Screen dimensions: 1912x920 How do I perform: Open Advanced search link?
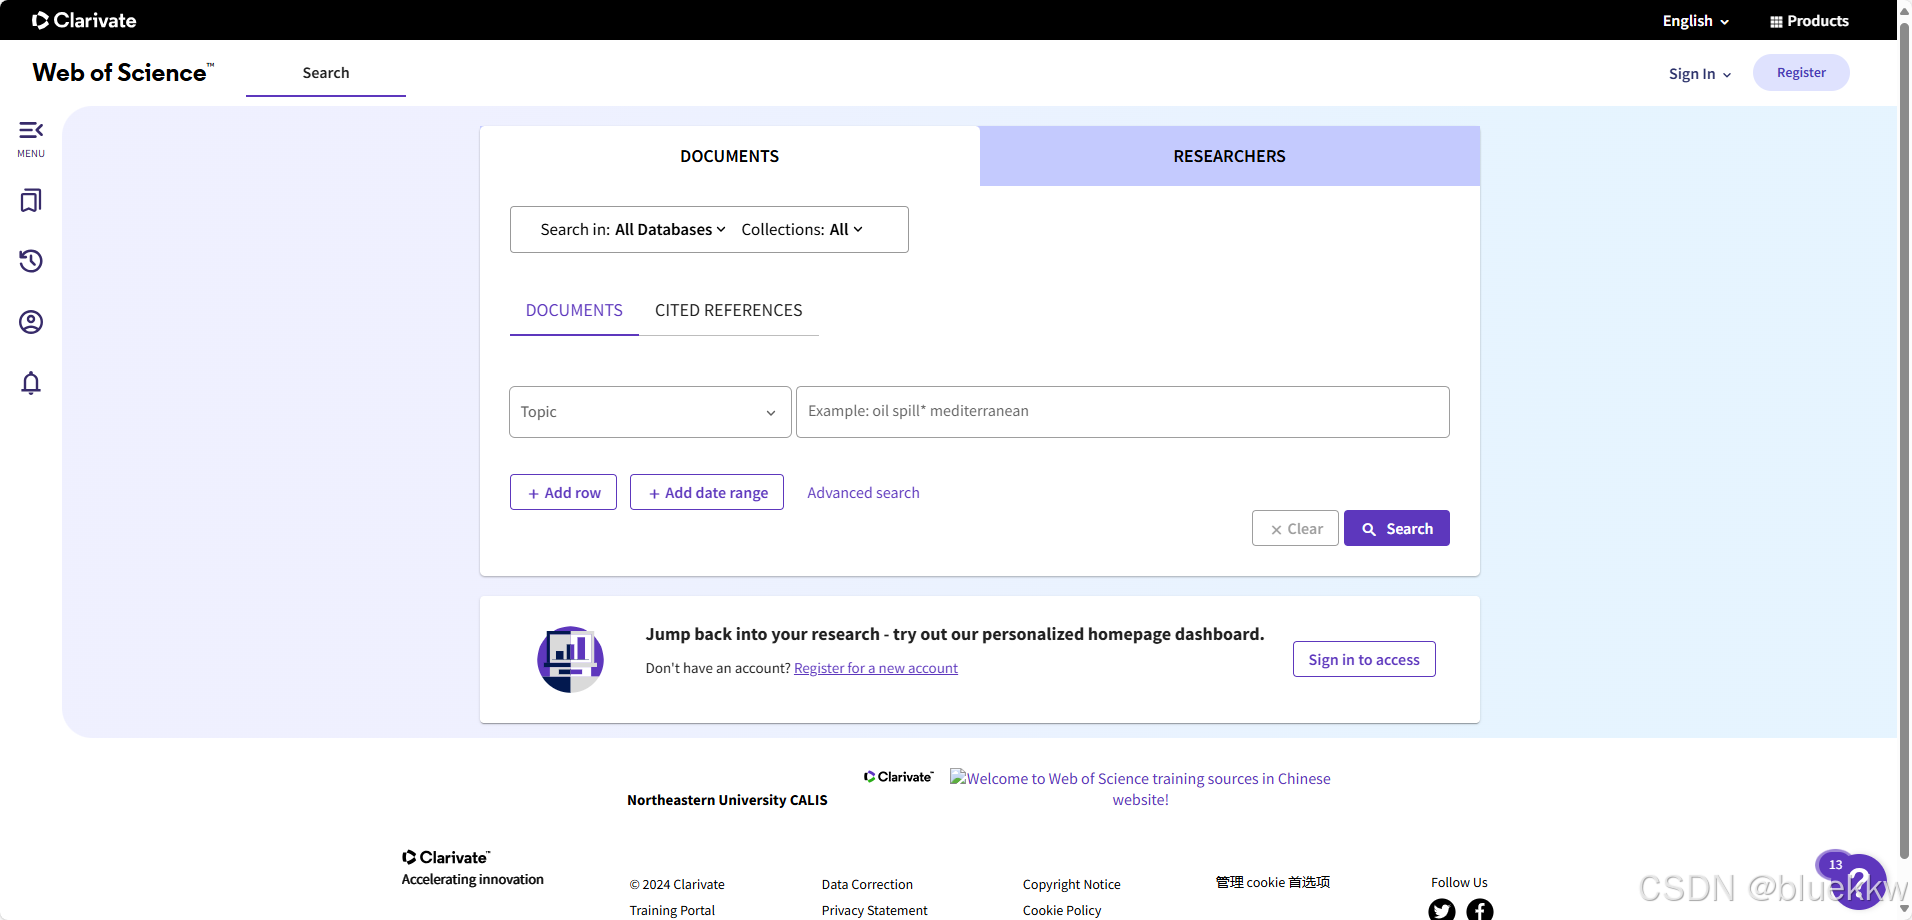pos(863,493)
